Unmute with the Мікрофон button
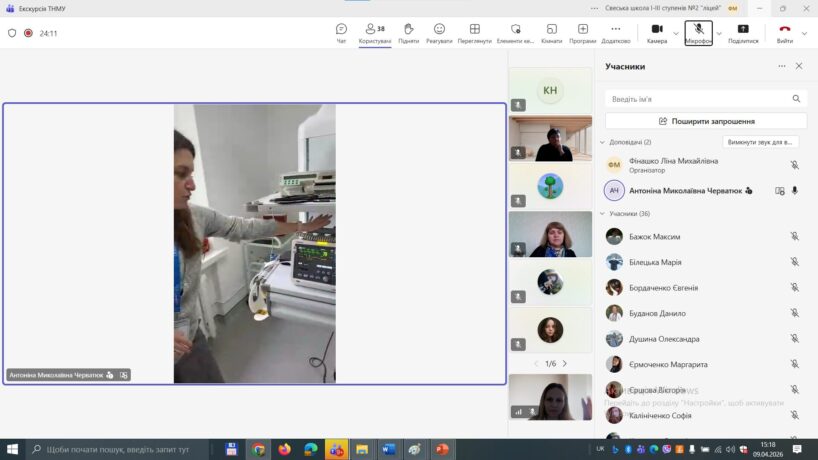The width and height of the screenshot is (818, 460). (698, 33)
